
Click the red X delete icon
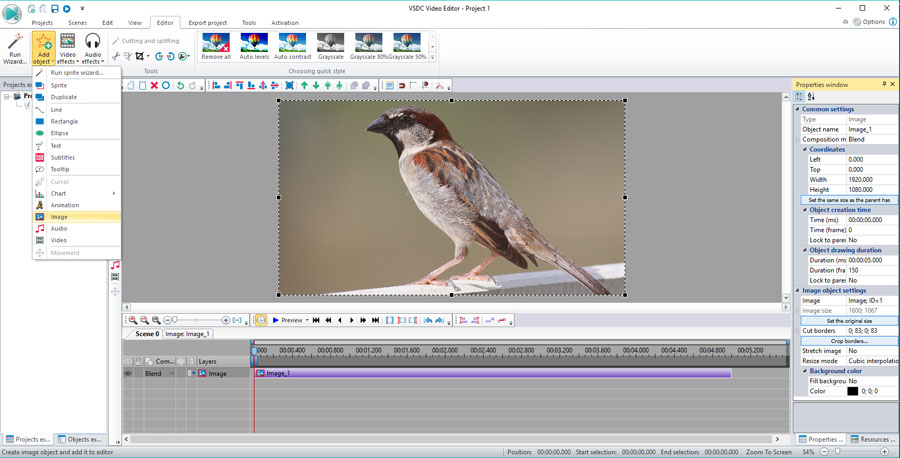click(x=154, y=86)
